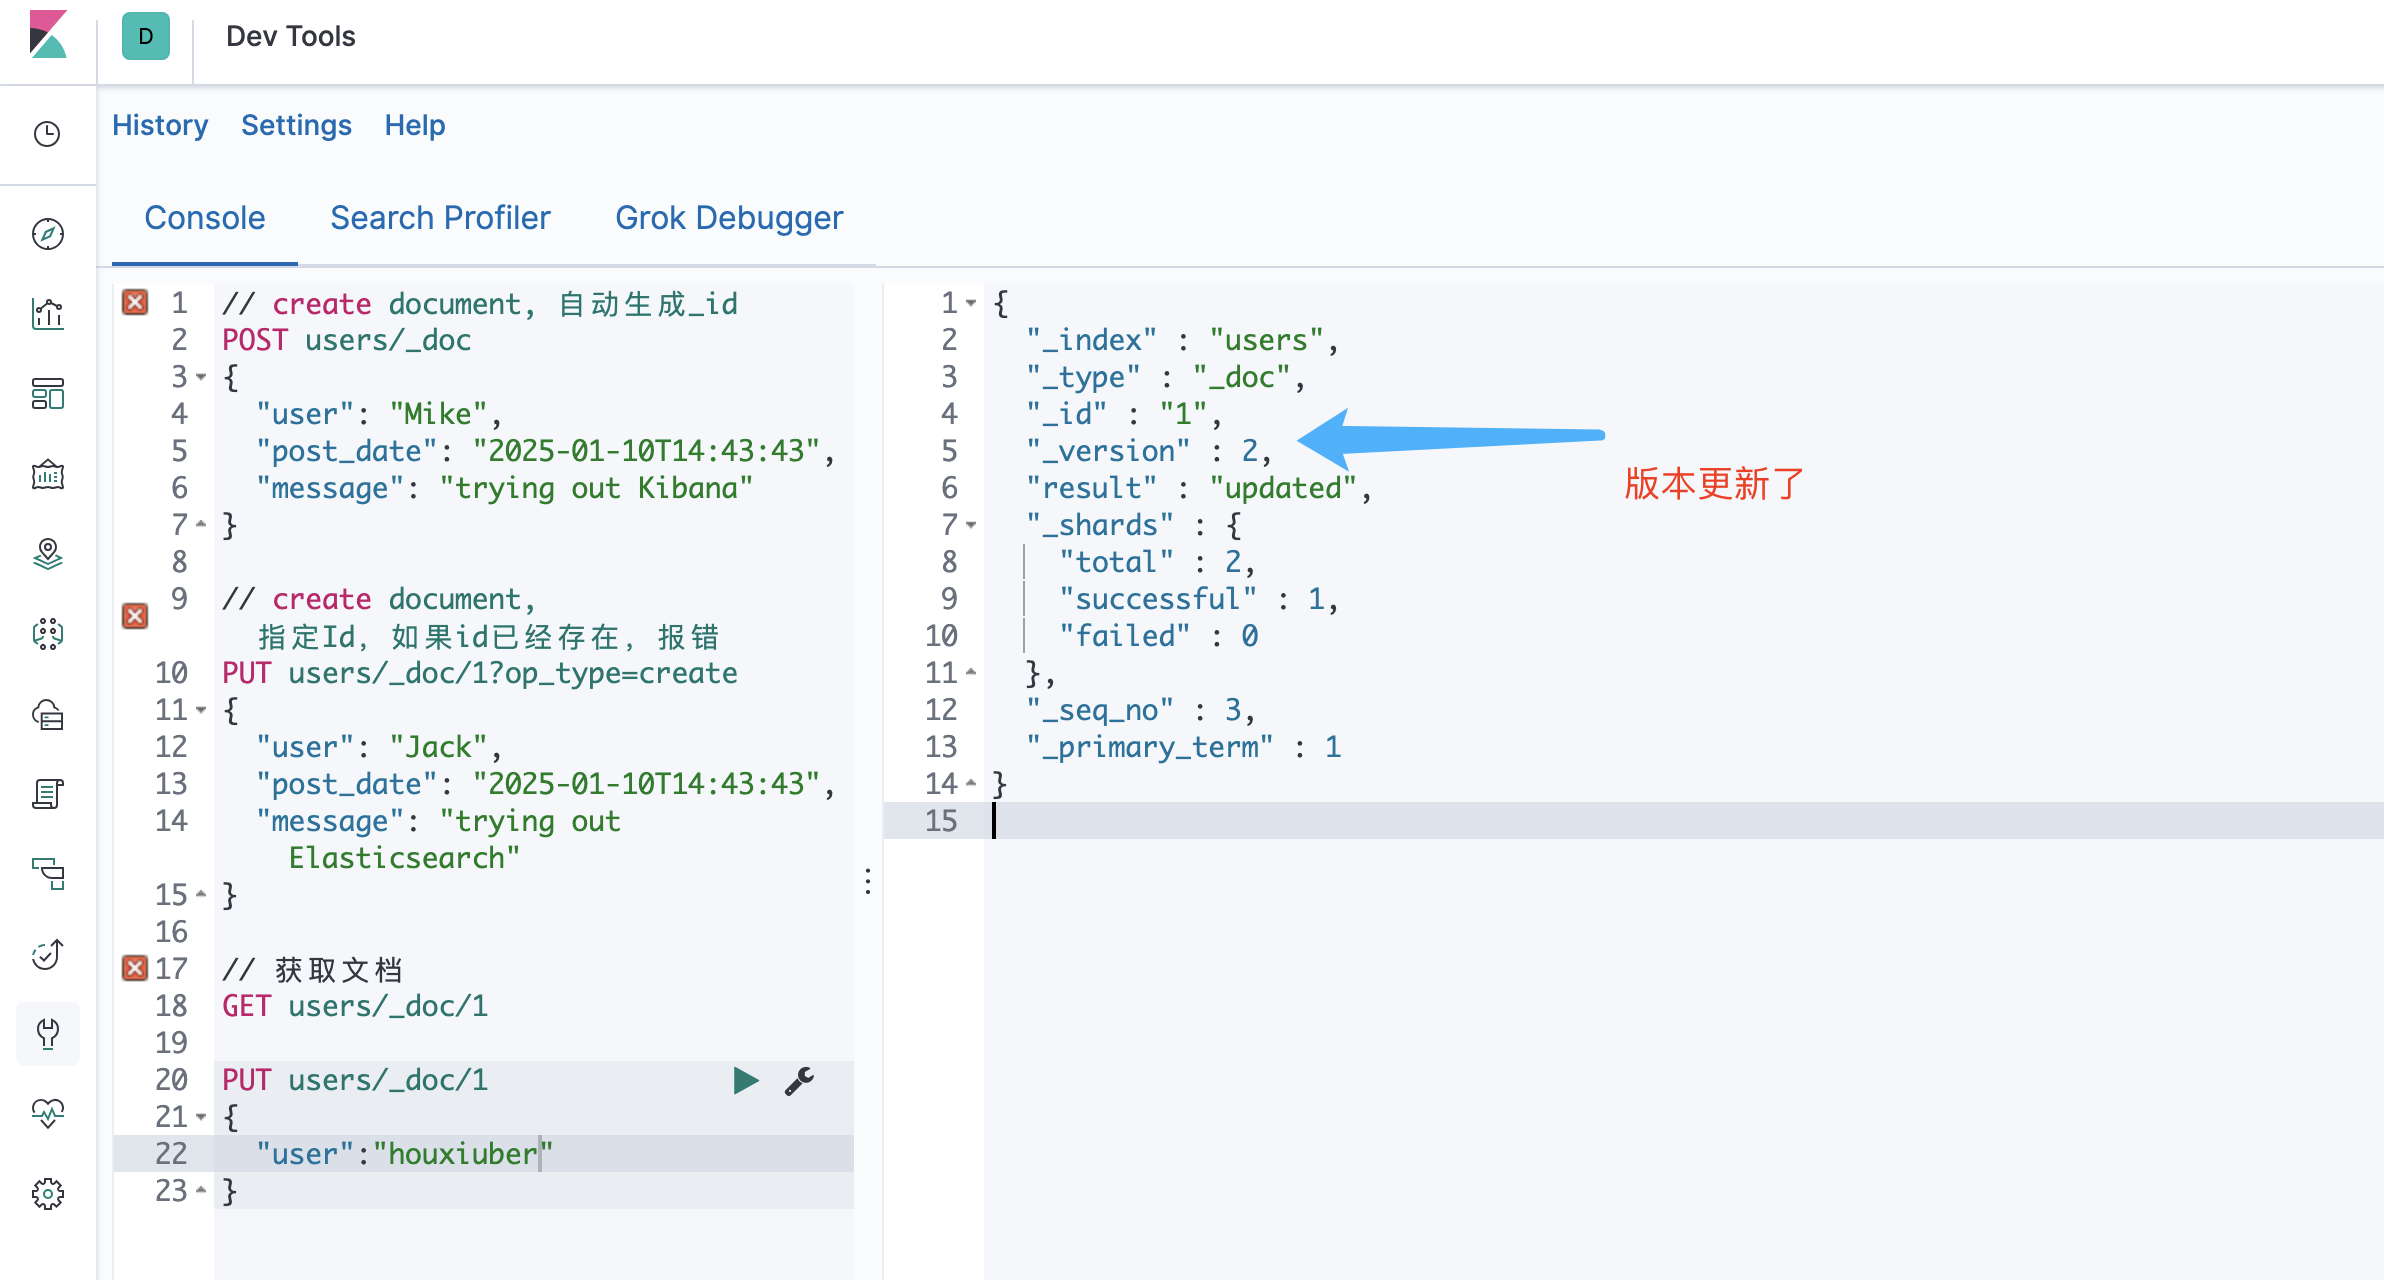This screenshot has height=1280, width=2384.
Task: Open the Maps icon in sidebar
Action: tap(48, 553)
